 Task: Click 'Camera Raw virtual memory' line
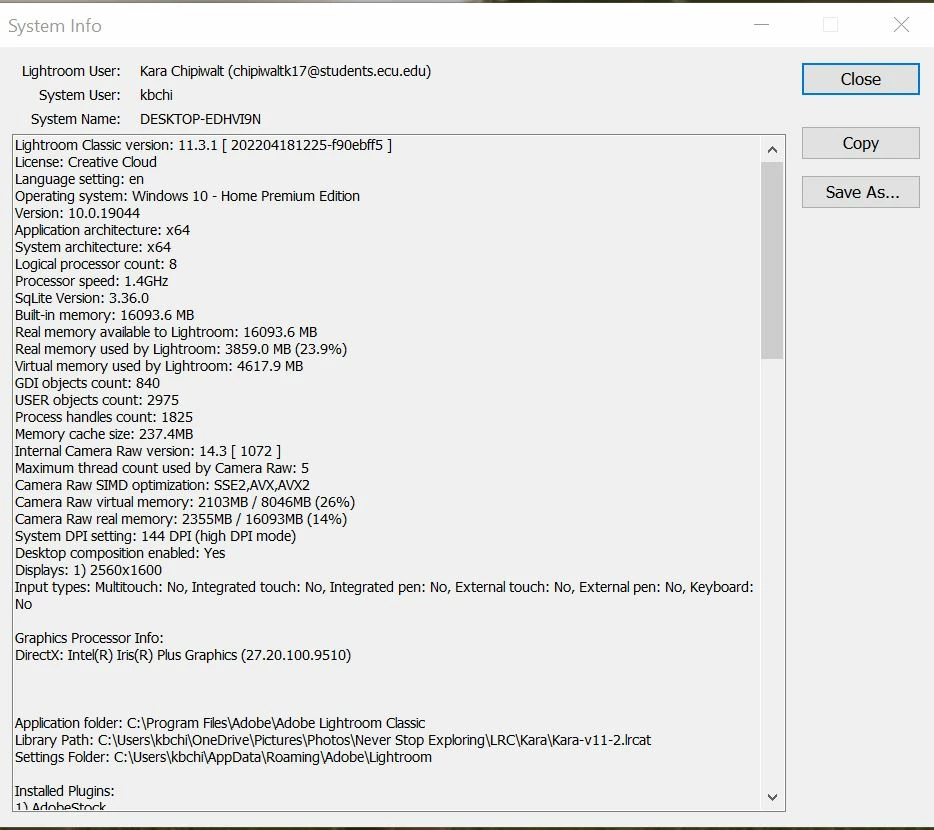coord(185,502)
